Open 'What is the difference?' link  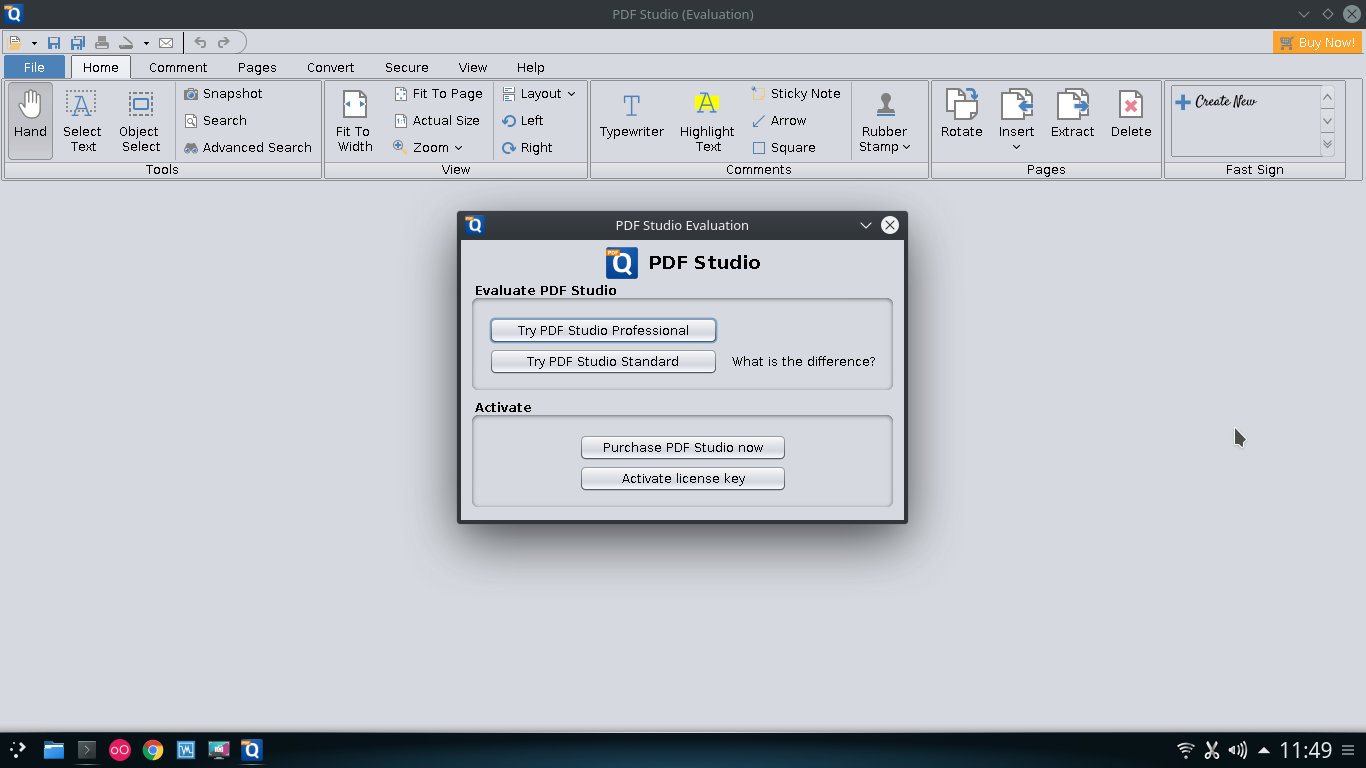click(x=803, y=361)
